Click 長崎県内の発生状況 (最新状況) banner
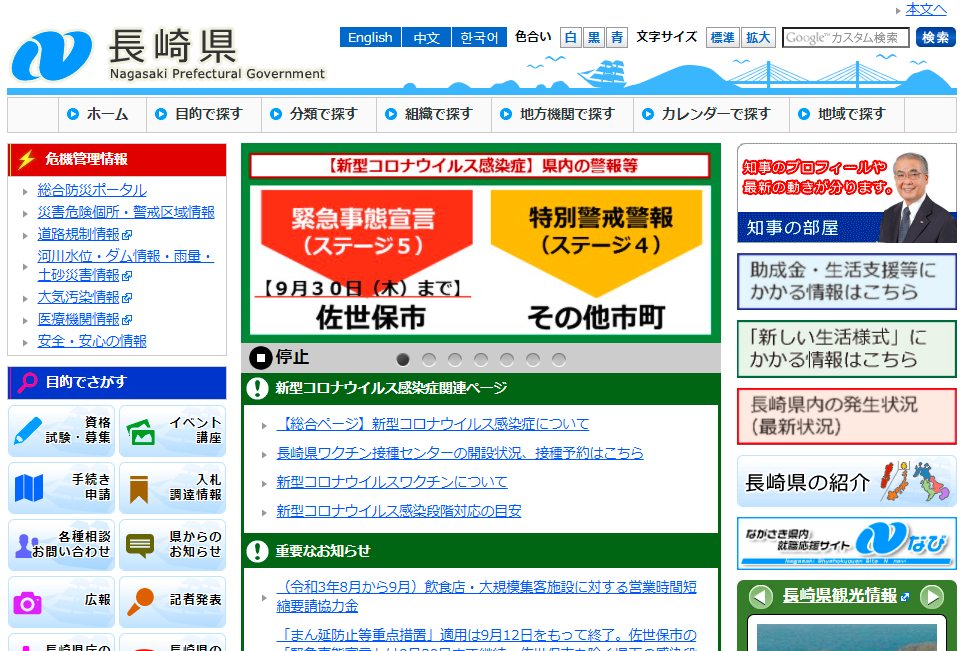The height and width of the screenshot is (651, 961). click(x=846, y=416)
